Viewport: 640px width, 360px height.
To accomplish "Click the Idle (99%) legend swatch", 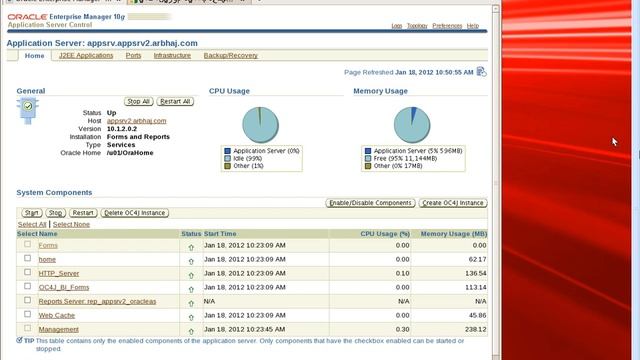I will click(x=227, y=158).
